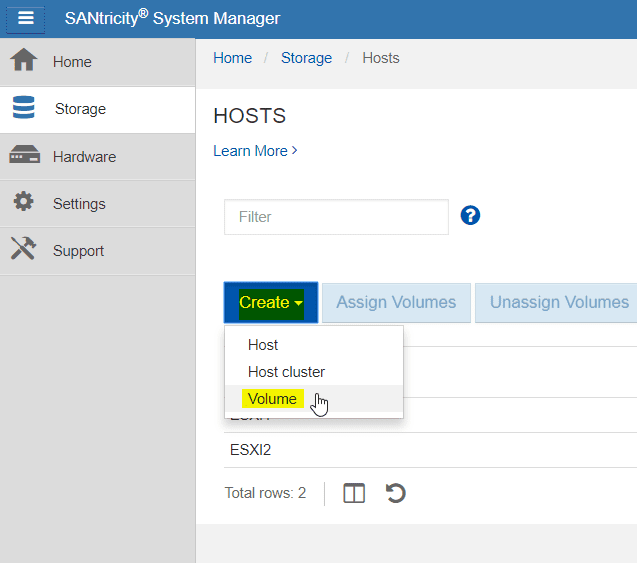Open the hamburger navigation menu
This screenshot has width=637, height=563.
(x=26, y=18)
